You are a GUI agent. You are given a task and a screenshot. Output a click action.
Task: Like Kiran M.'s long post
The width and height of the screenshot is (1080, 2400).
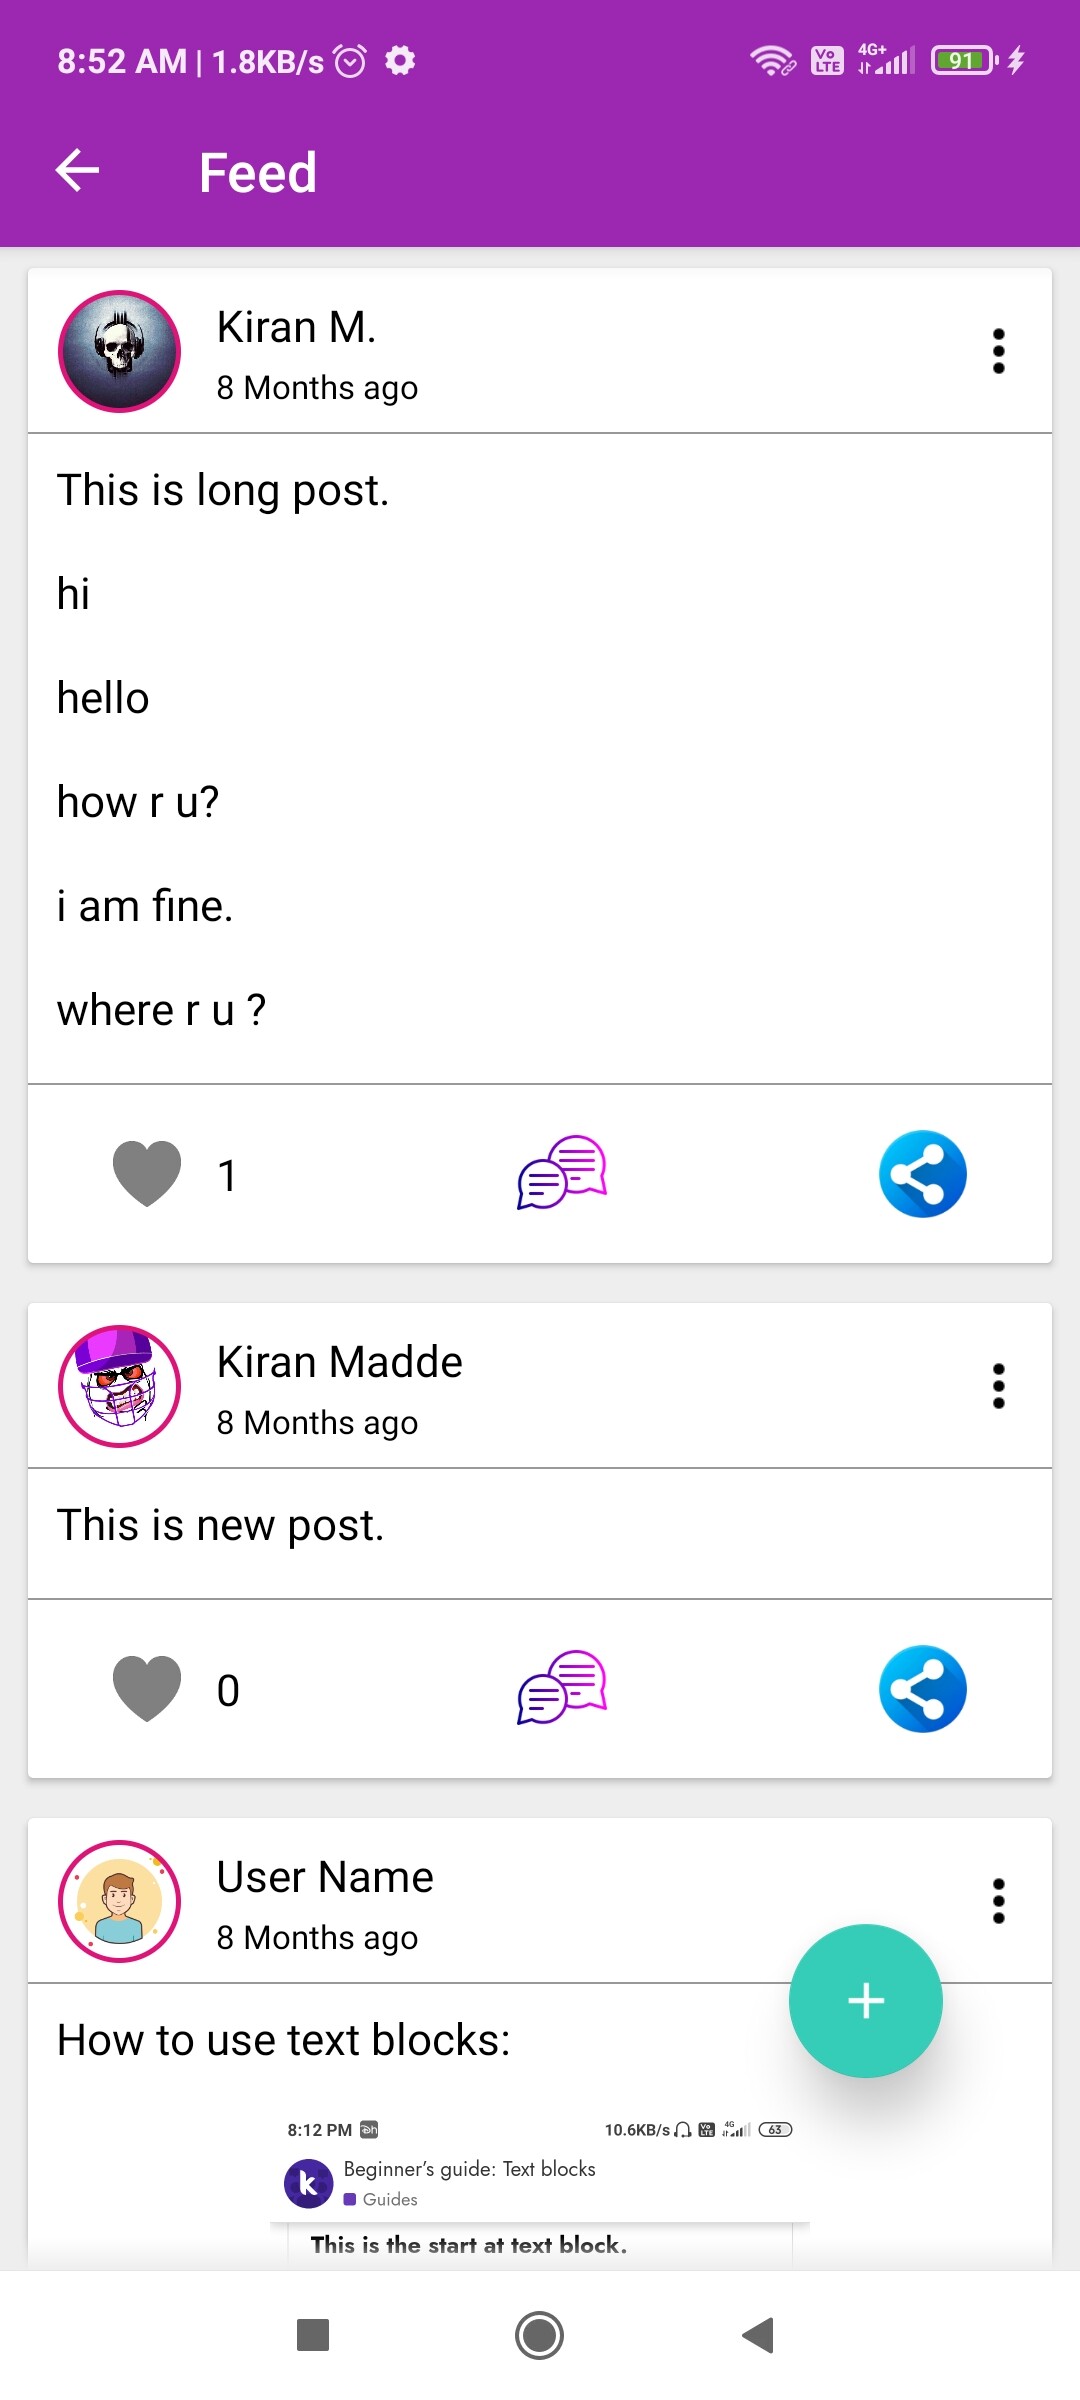coord(147,1174)
